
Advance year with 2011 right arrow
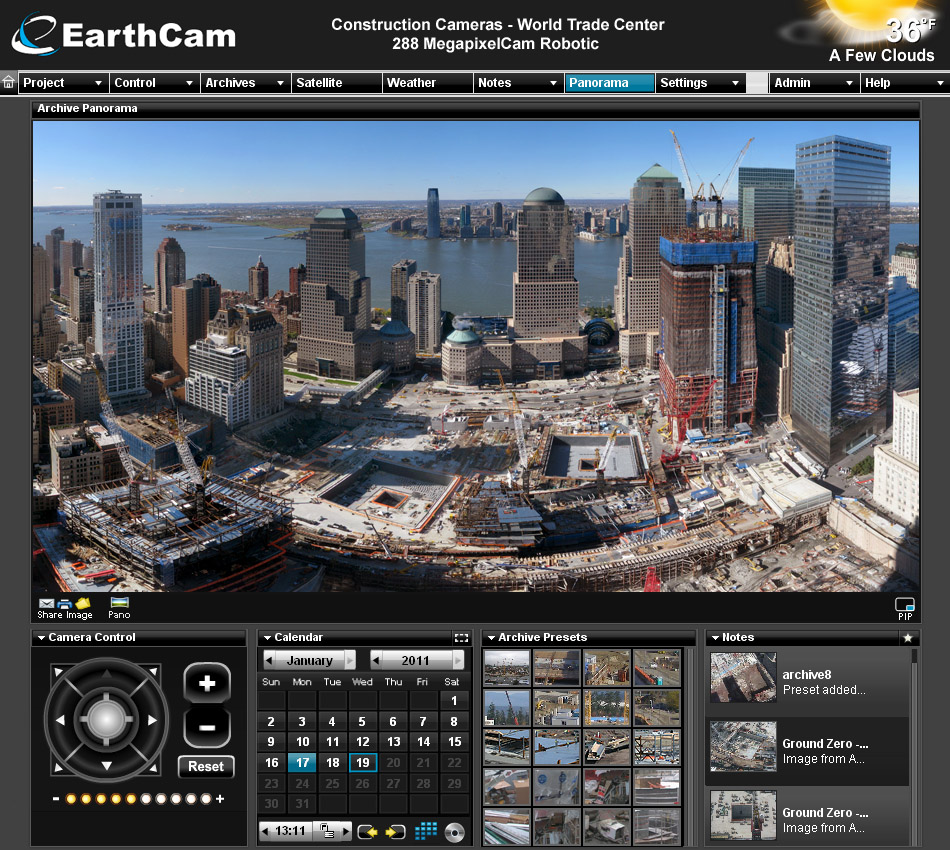[457, 660]
